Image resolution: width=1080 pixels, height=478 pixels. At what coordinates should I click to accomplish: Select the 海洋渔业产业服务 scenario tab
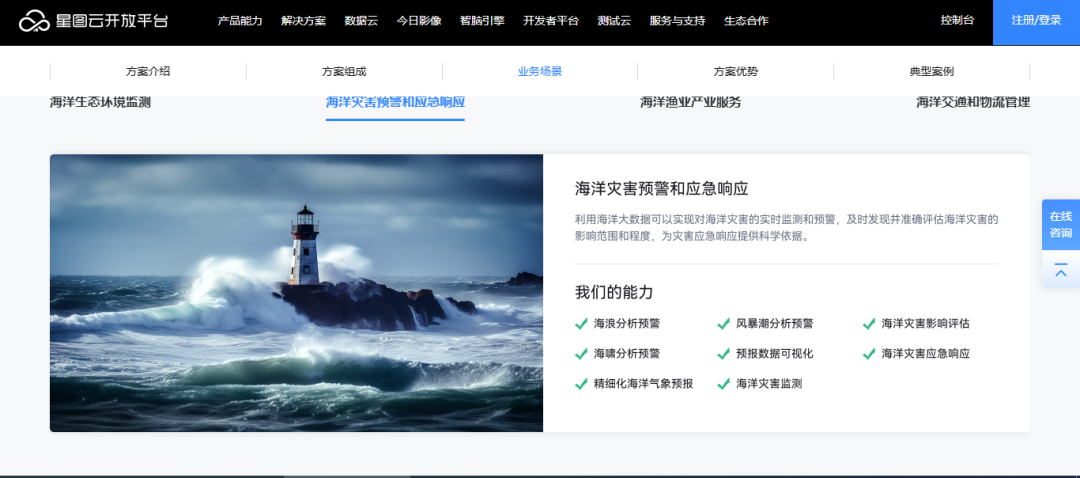point(690,103)
